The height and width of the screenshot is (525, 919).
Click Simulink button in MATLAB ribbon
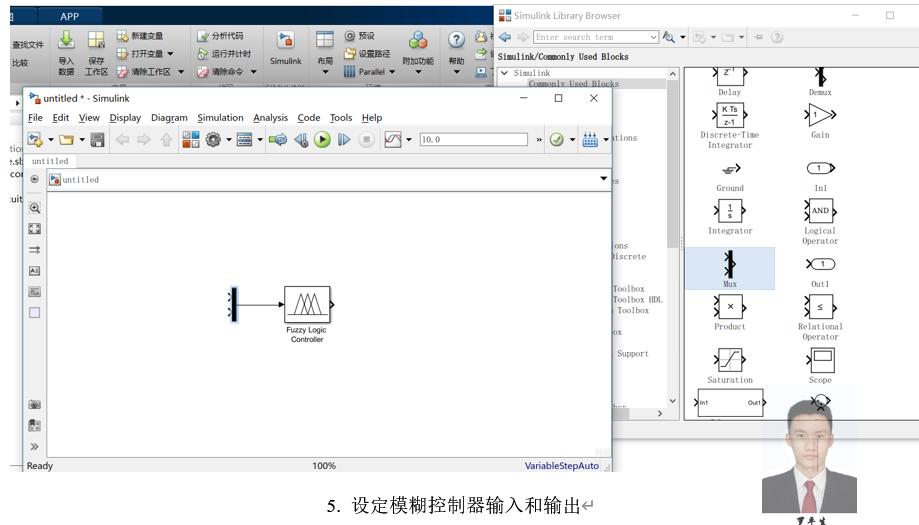point(285,48)
